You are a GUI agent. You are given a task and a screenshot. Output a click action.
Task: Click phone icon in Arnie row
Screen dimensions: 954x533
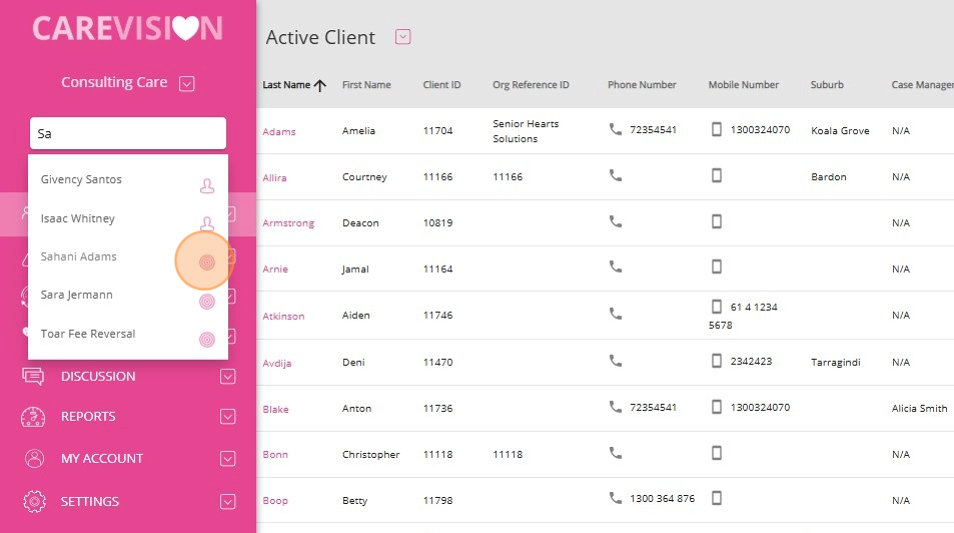pos(616,266)
